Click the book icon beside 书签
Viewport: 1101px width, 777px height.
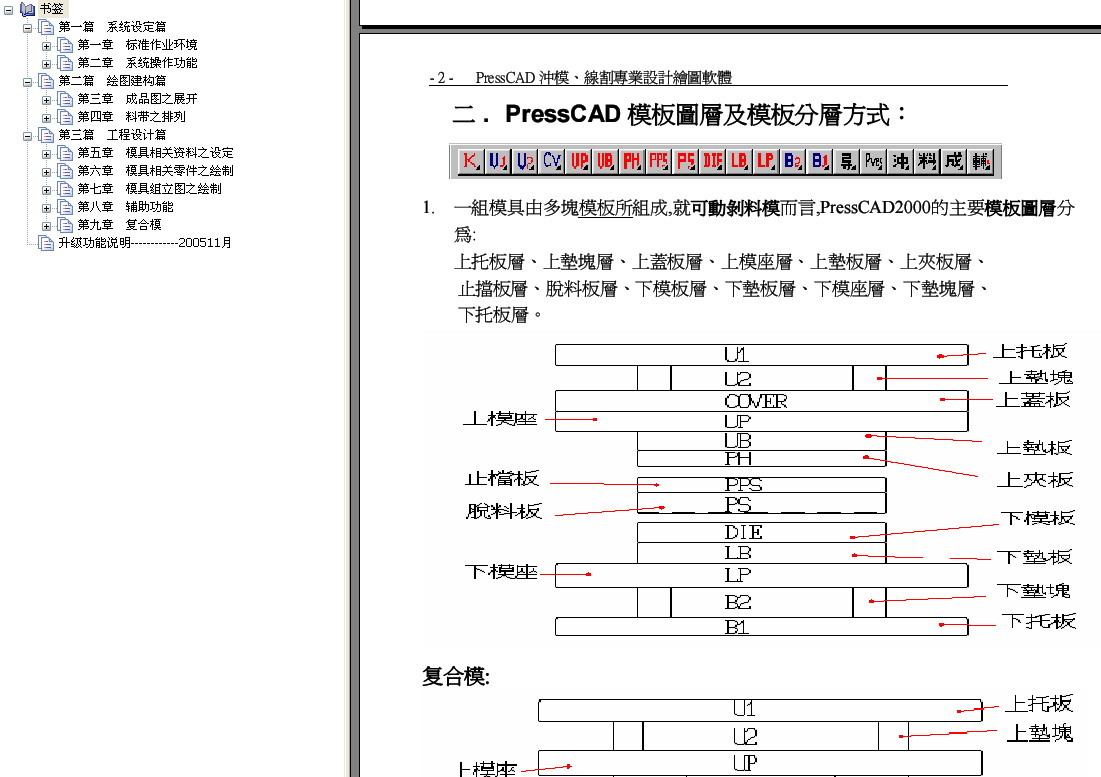[27, 9]
